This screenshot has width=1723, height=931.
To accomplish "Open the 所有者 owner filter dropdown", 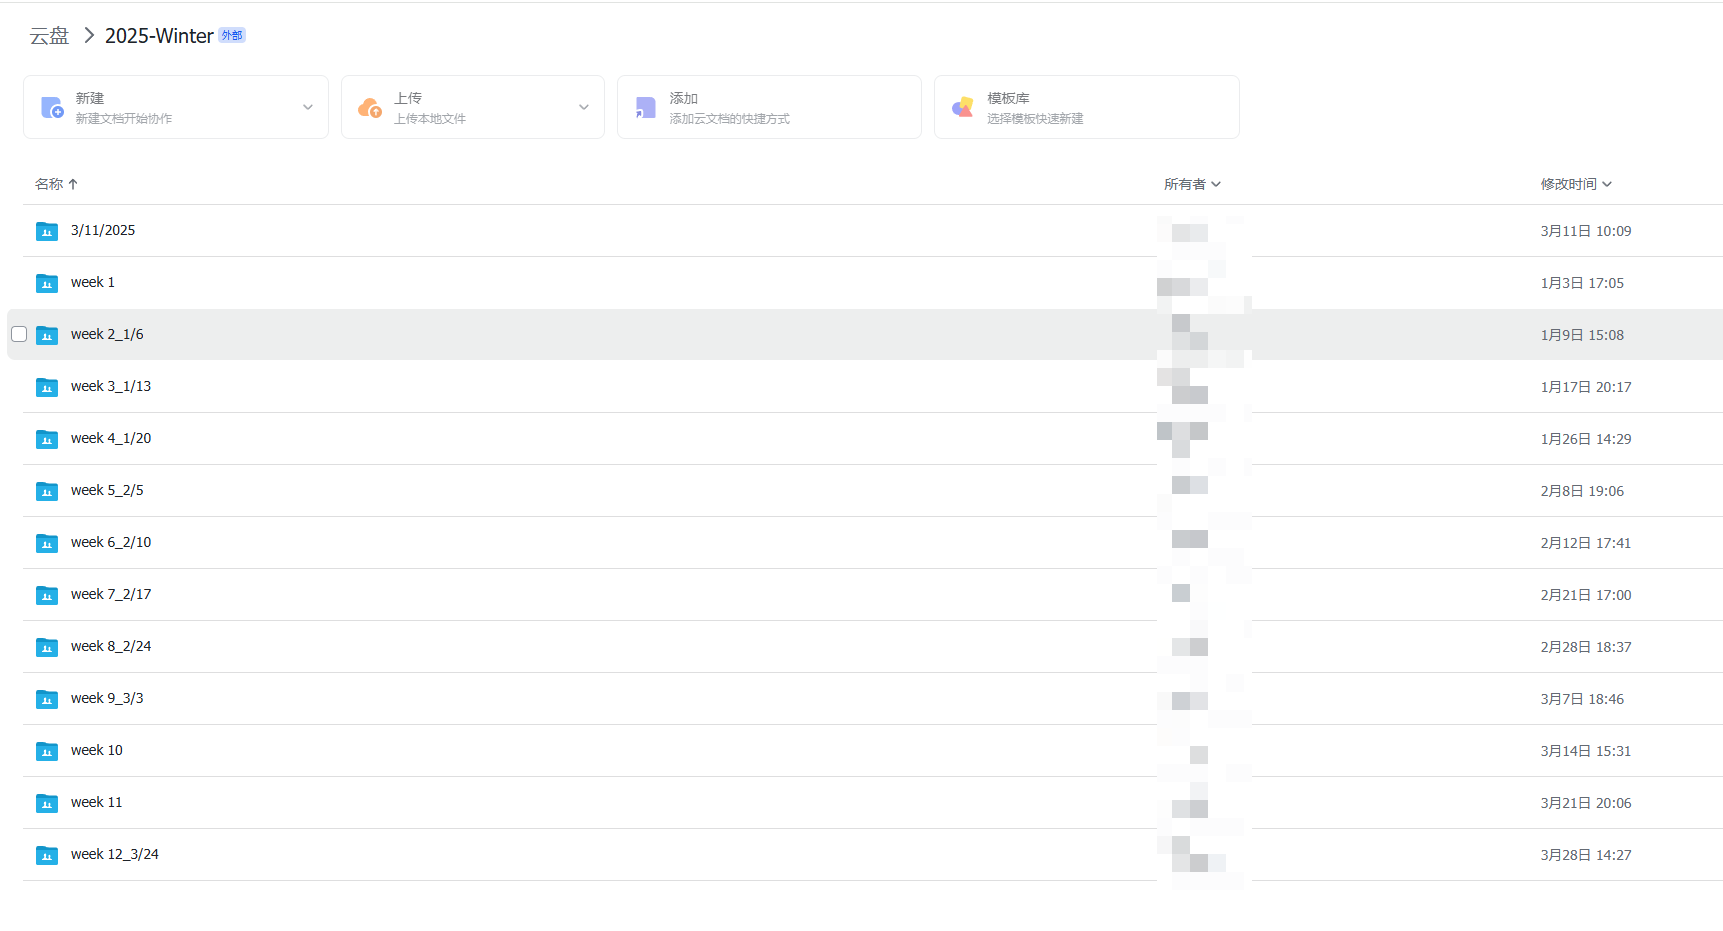I will [1192, 184].
